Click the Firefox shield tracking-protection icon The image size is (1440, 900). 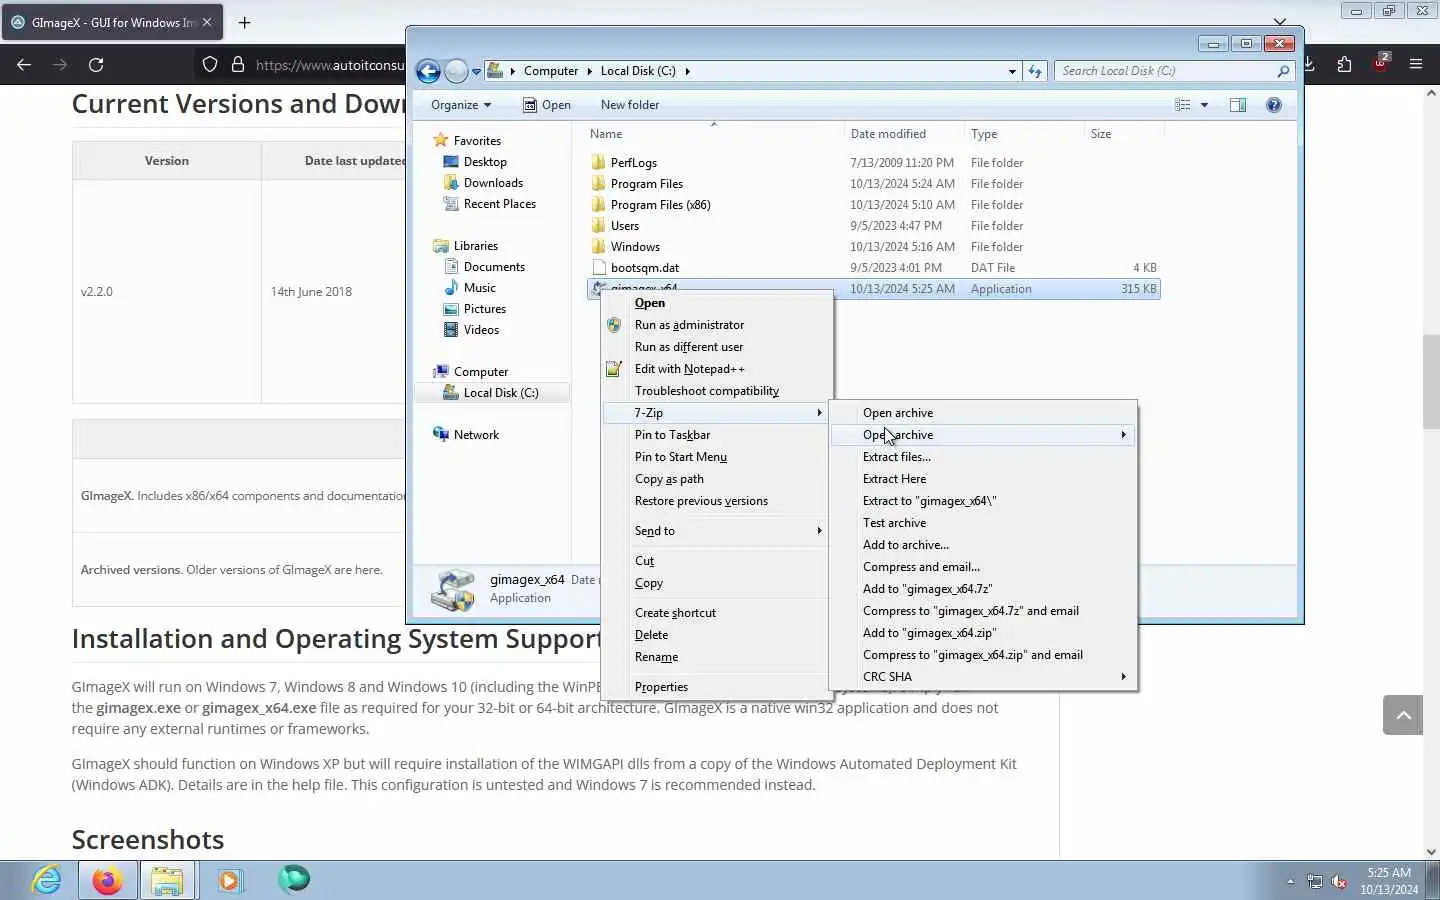[210, 64]
